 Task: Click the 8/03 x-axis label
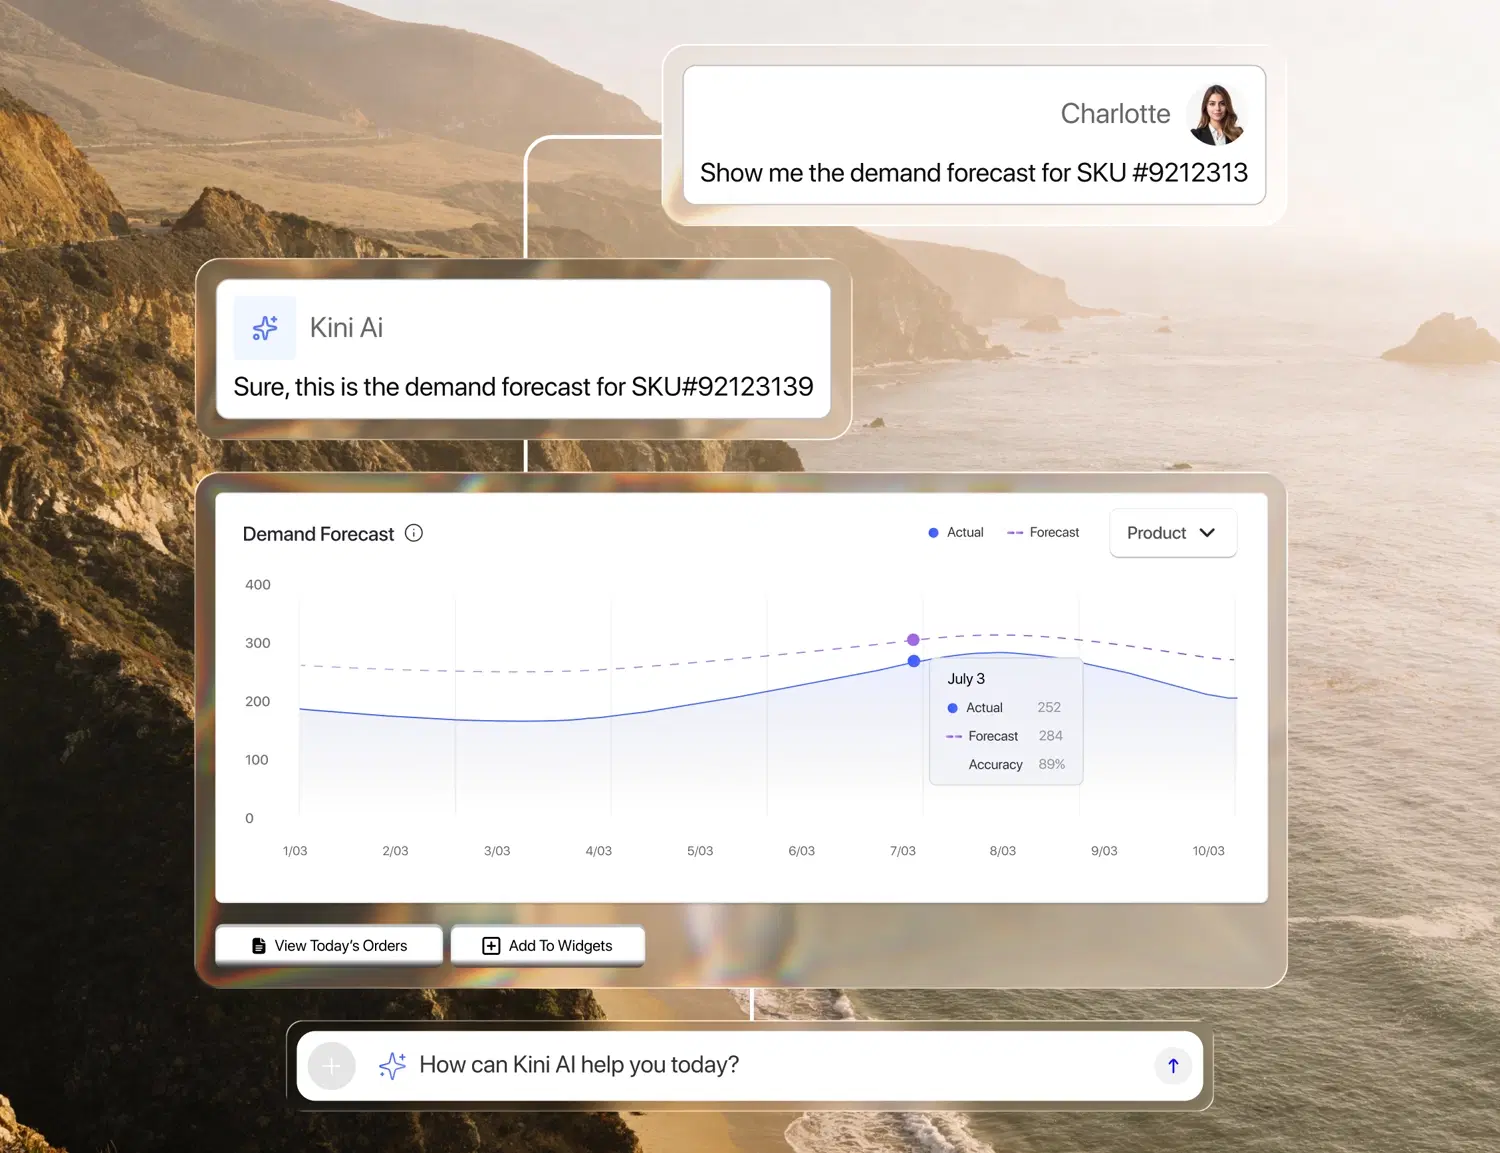point(1003,851)
